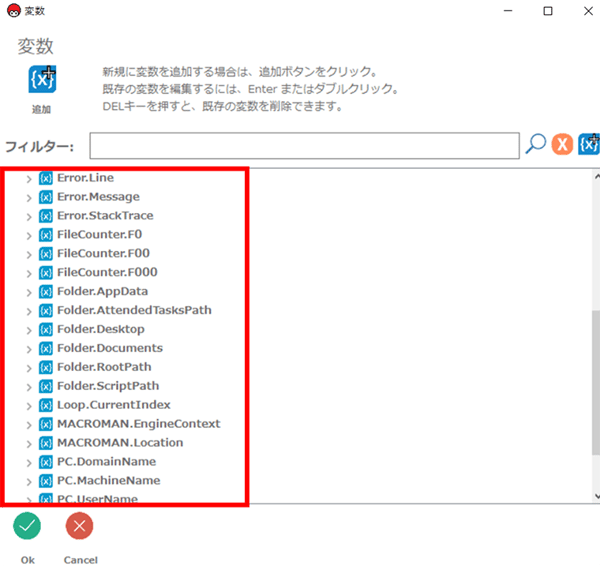Viewport: 600px width, 566px height.
Task: Expand the PC.MachineName variable node
Action: [29, 482]
